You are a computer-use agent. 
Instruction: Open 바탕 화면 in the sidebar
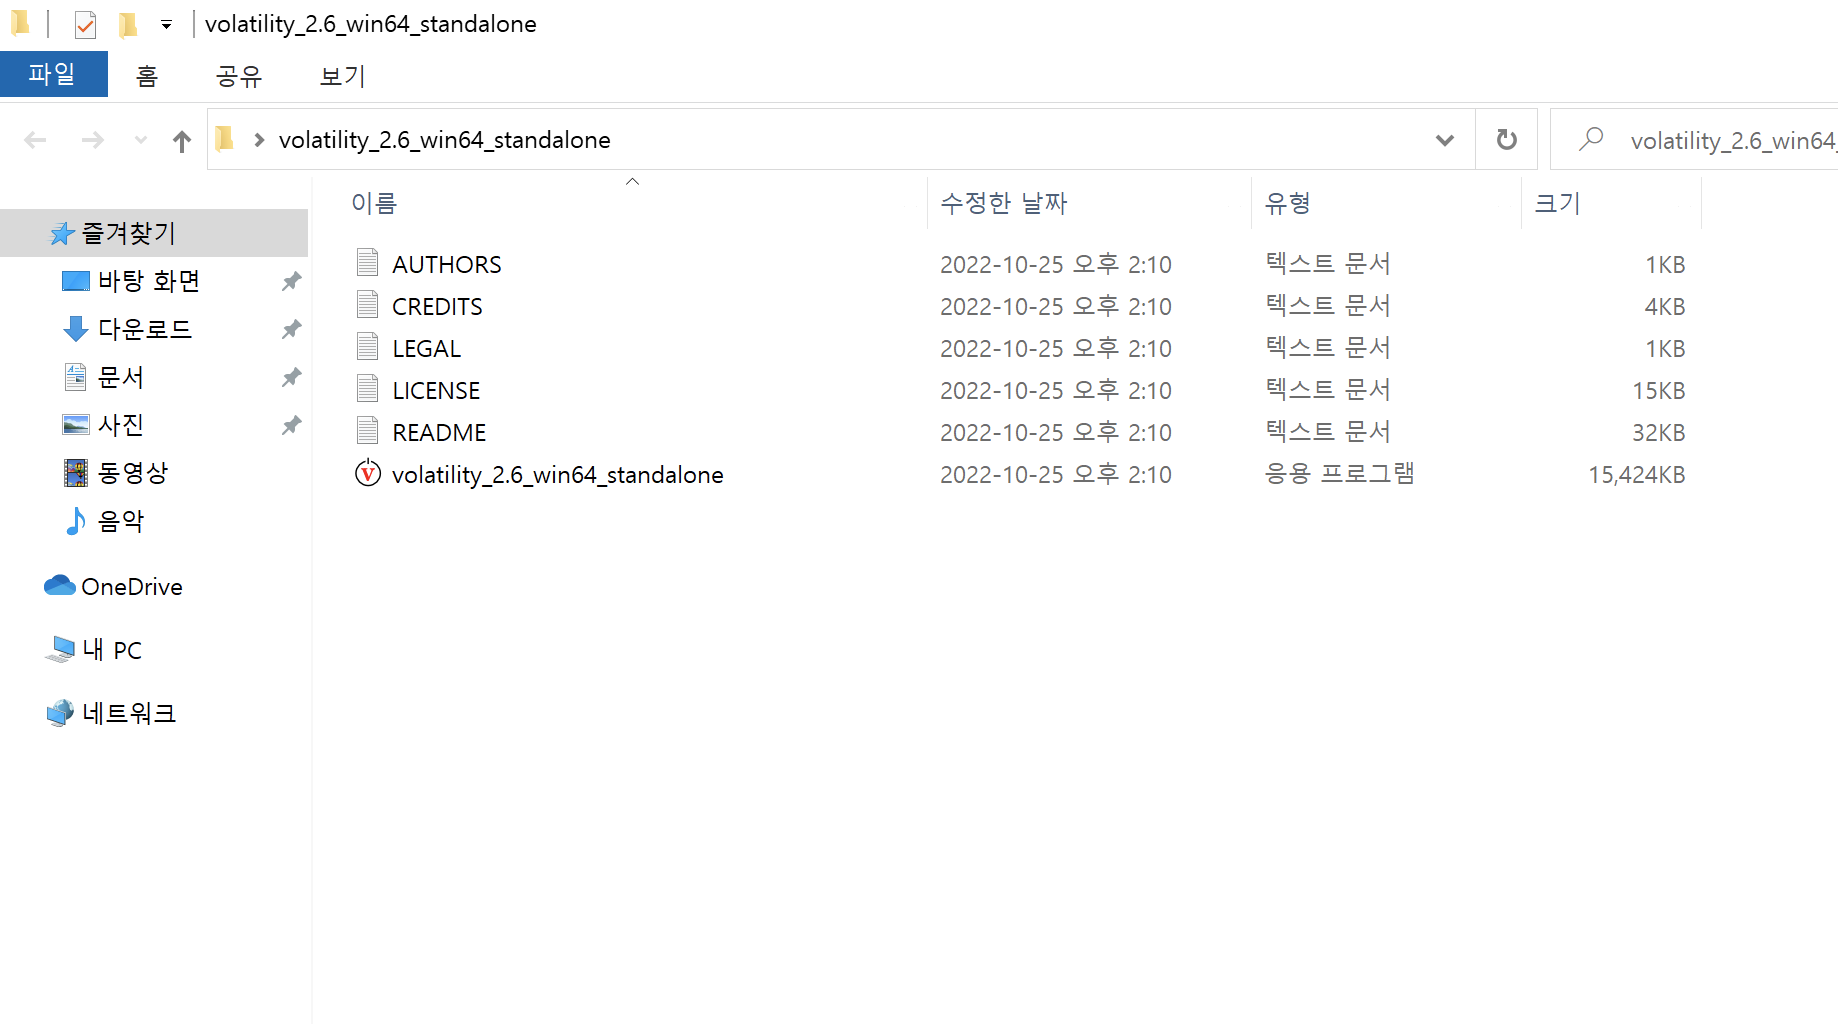(149, 281)
